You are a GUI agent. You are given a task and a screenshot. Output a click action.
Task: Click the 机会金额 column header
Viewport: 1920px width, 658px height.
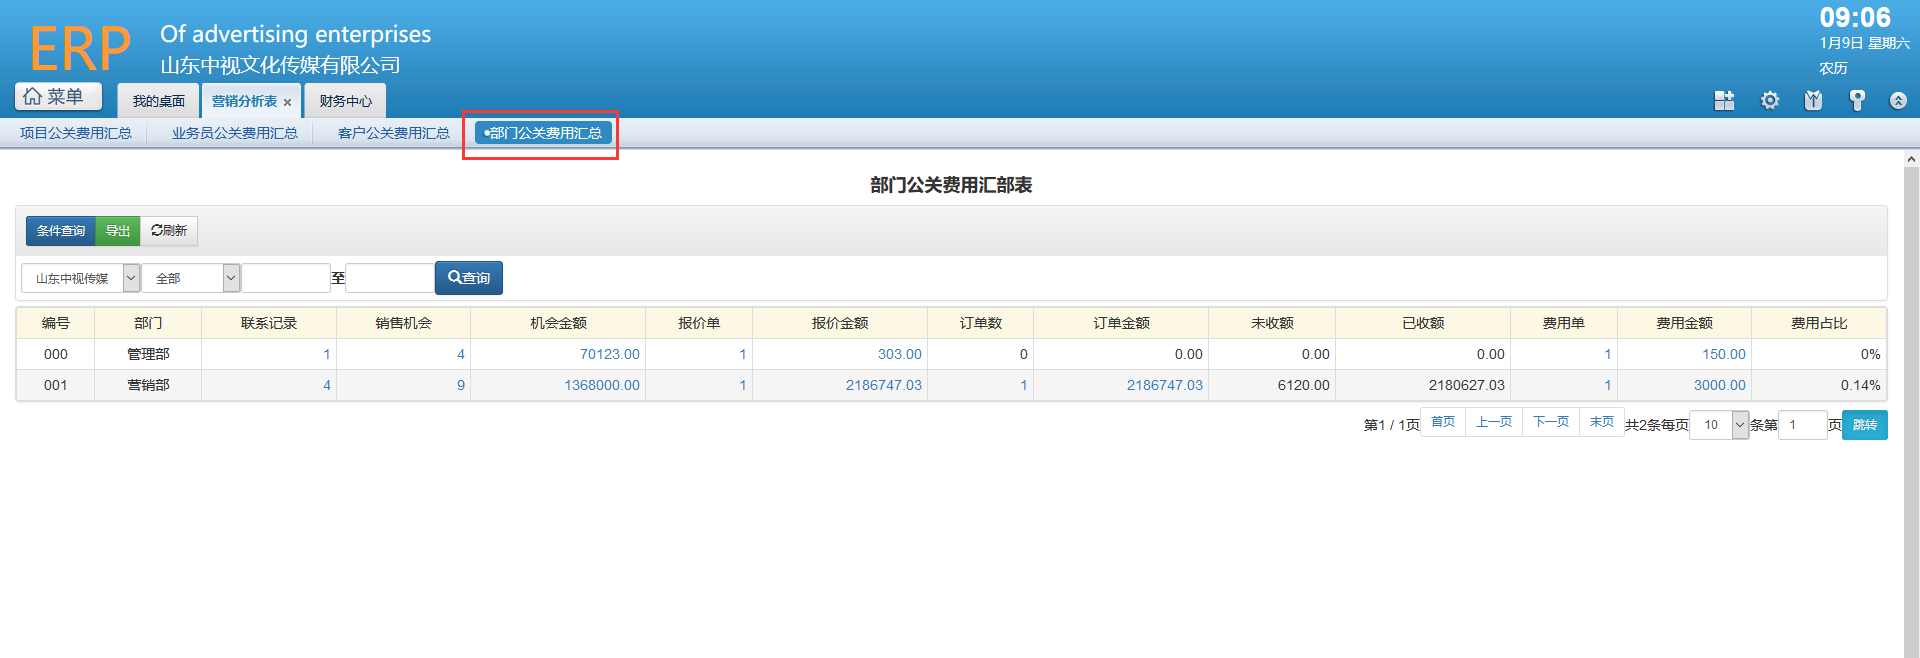[x=558, y=323]
